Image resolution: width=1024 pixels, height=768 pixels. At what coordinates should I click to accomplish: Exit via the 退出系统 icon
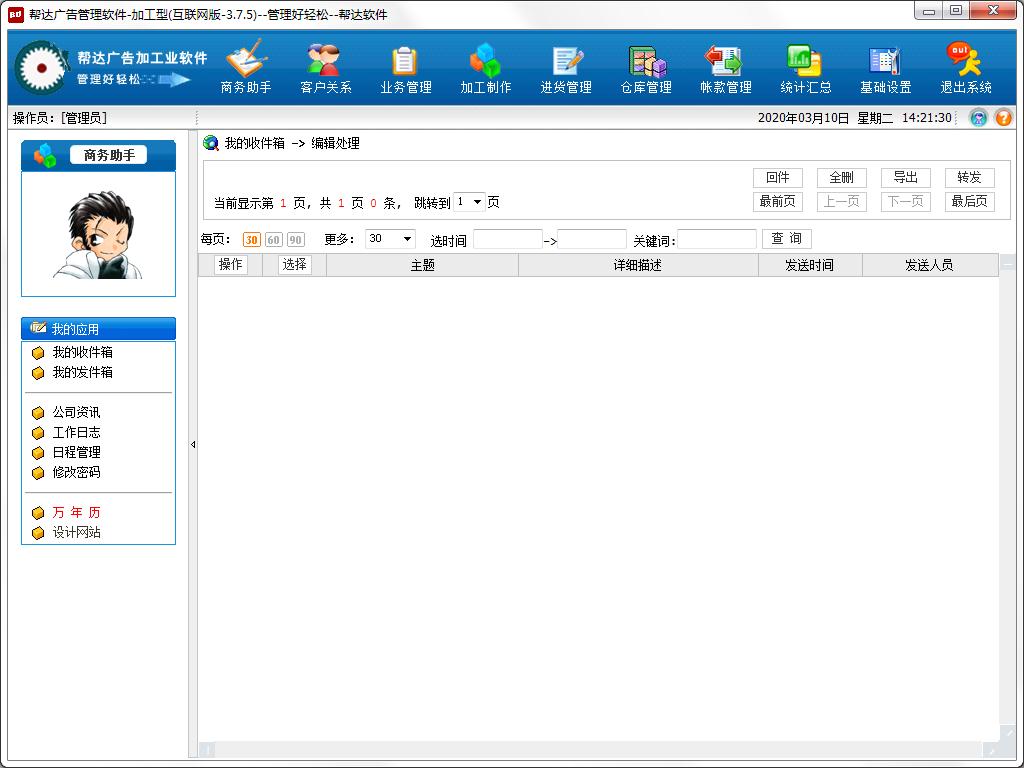[x=965, y=60]
